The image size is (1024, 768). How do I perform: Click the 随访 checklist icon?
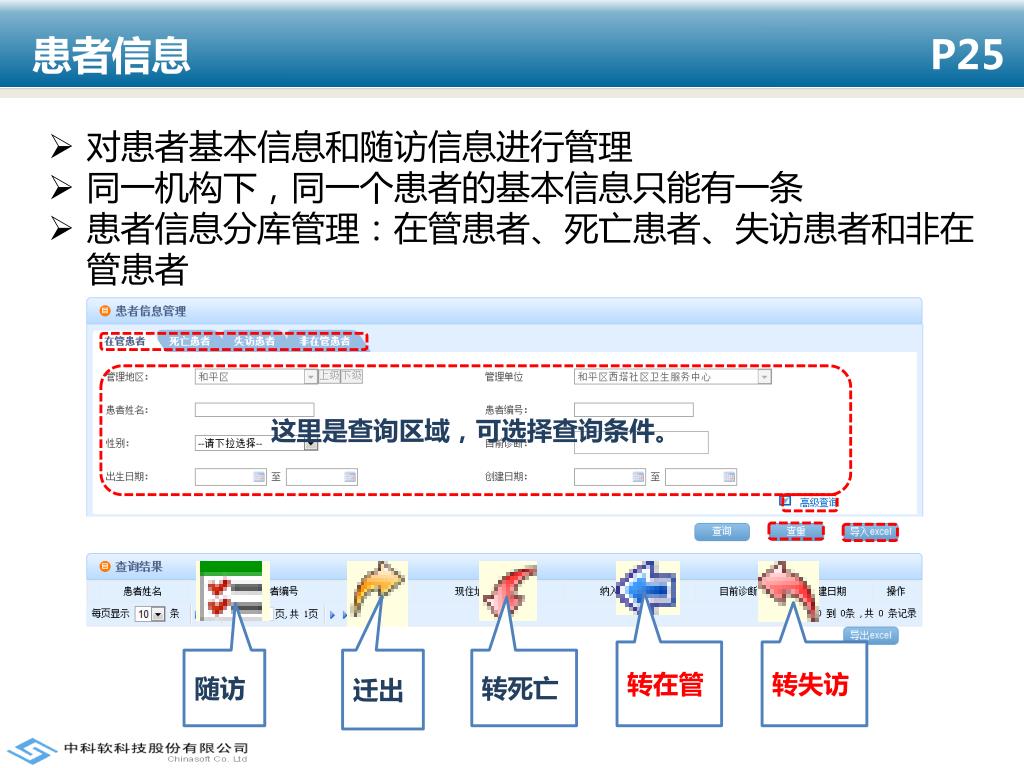point(231,590)
